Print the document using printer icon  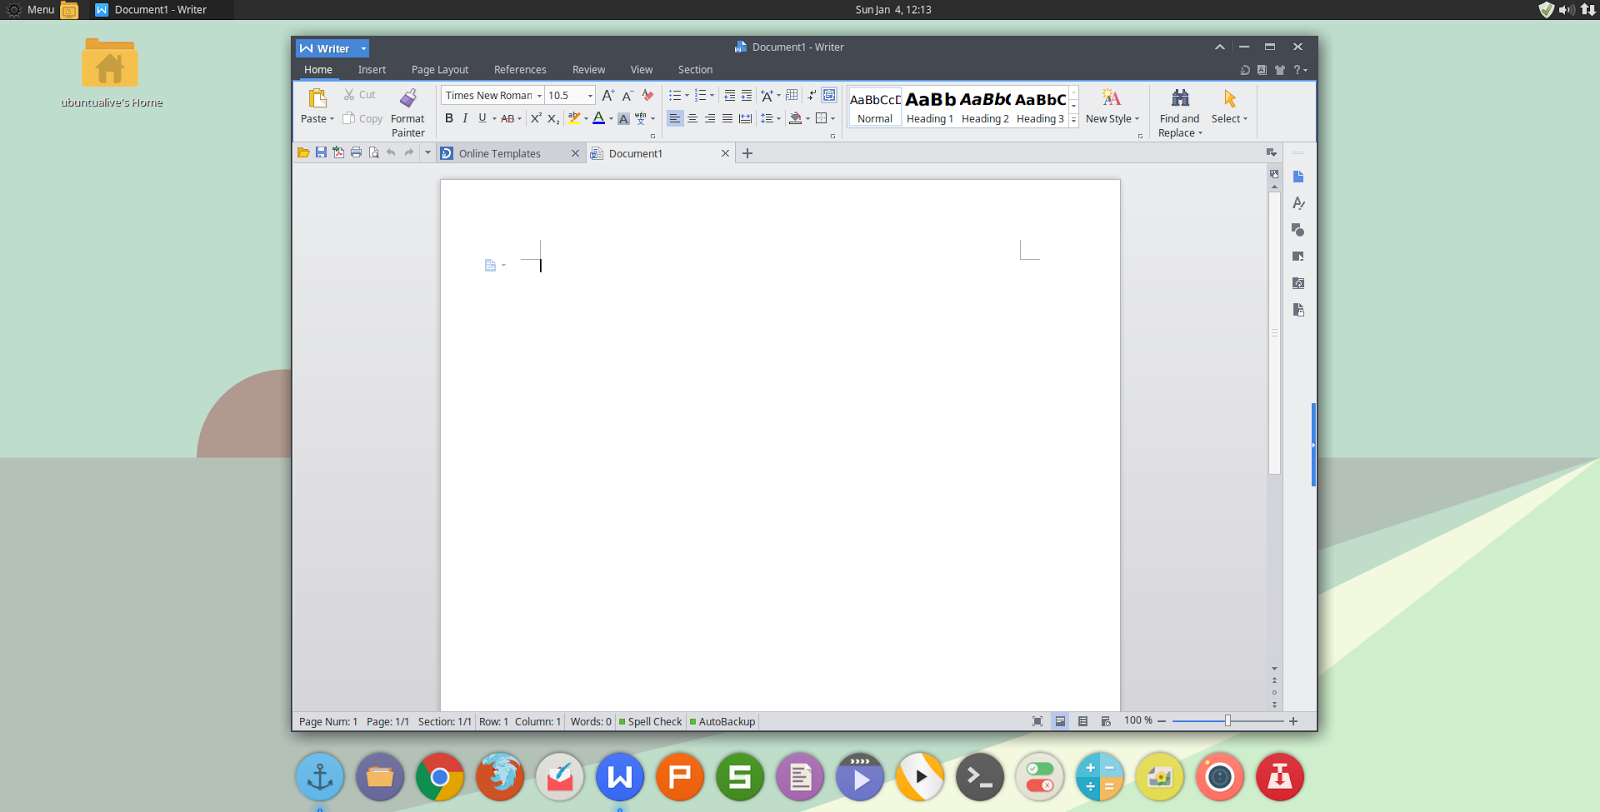pos(356,153)
